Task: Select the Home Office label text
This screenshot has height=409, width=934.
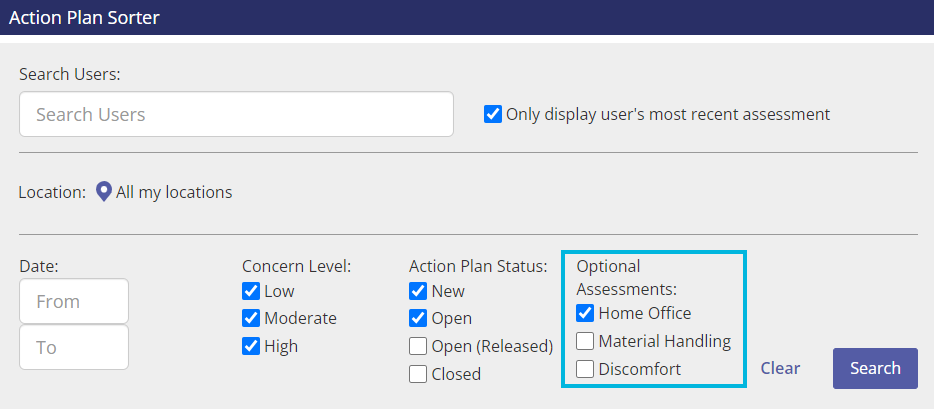Action: [645, 313]
